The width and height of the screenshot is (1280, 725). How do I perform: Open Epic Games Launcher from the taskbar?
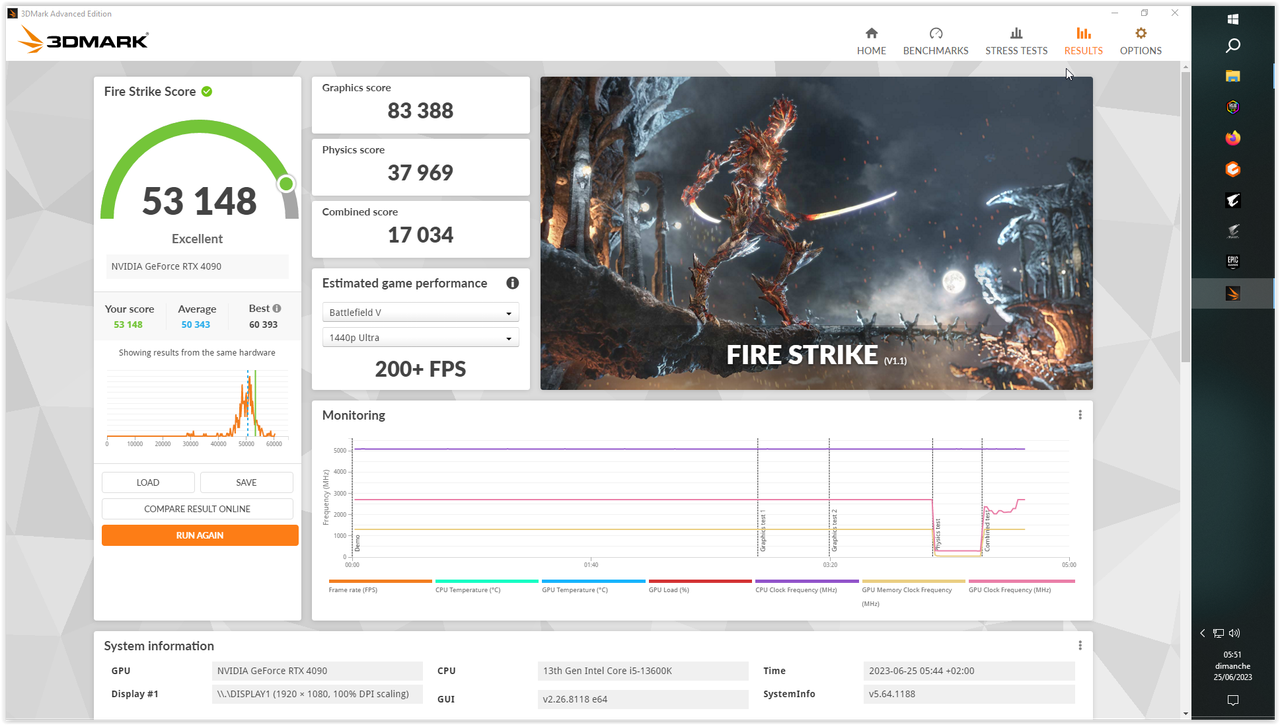tap(1233, 262)
